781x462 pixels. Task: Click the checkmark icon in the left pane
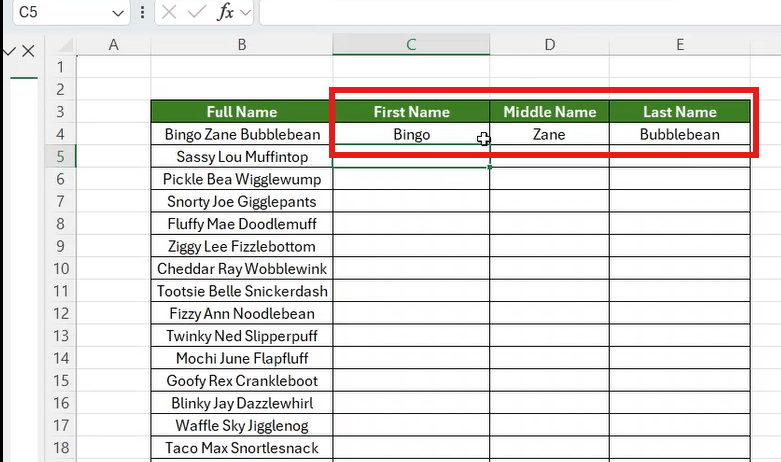(x=9, y=51)
